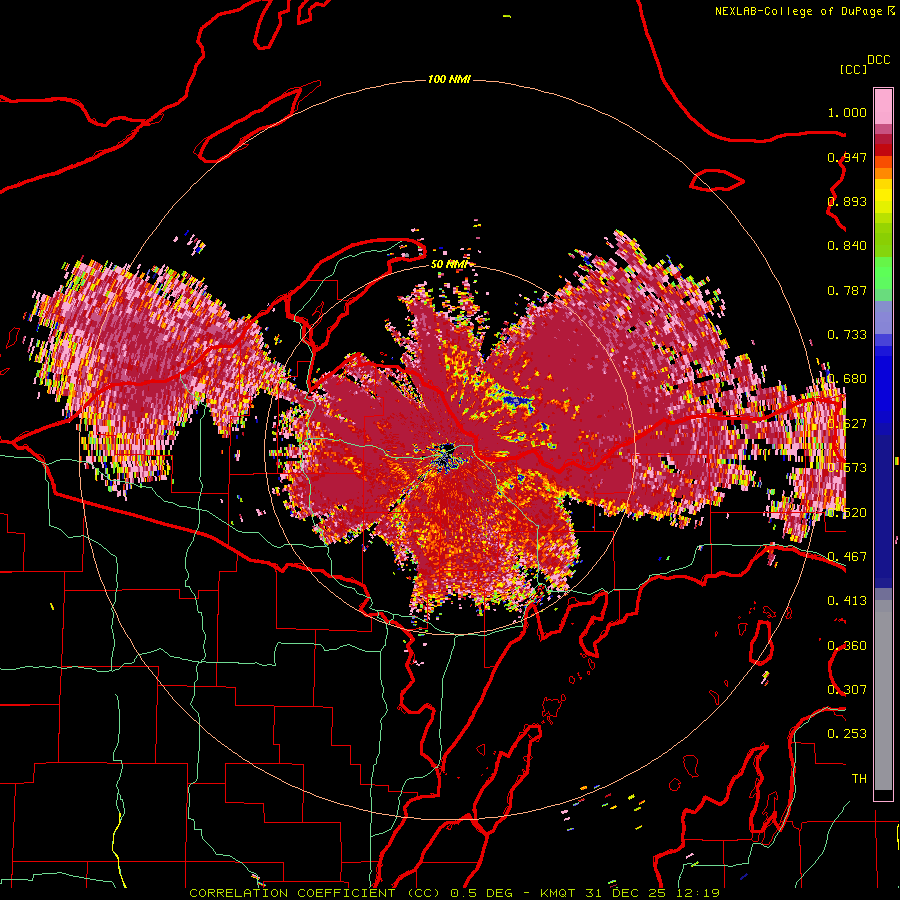
Task: Click the 0.840 scale value
Action: pos(847,246)
